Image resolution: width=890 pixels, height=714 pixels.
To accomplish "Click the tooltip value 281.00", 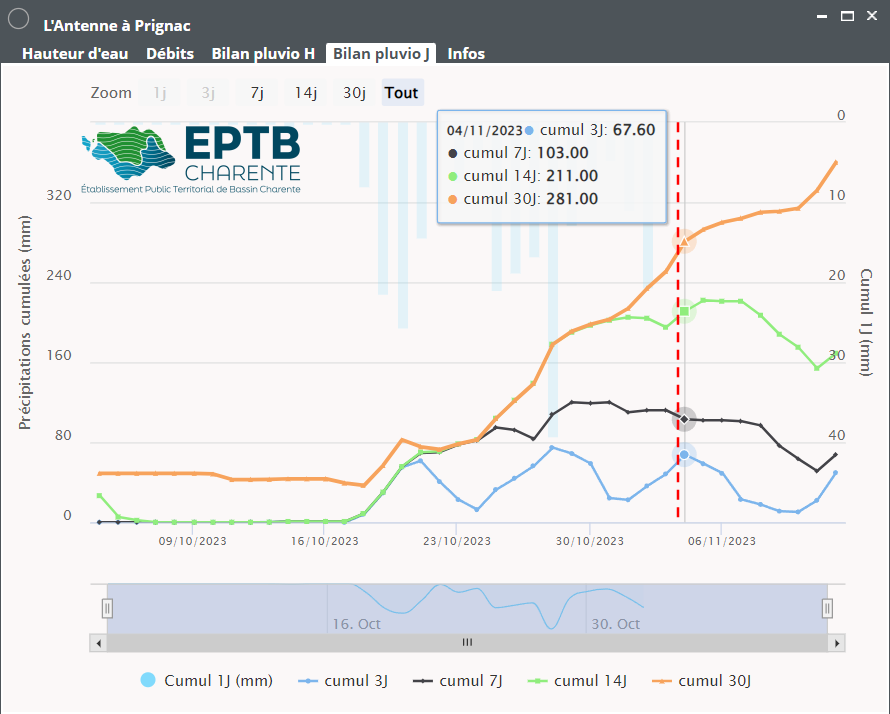I will (x=572, y=199).
